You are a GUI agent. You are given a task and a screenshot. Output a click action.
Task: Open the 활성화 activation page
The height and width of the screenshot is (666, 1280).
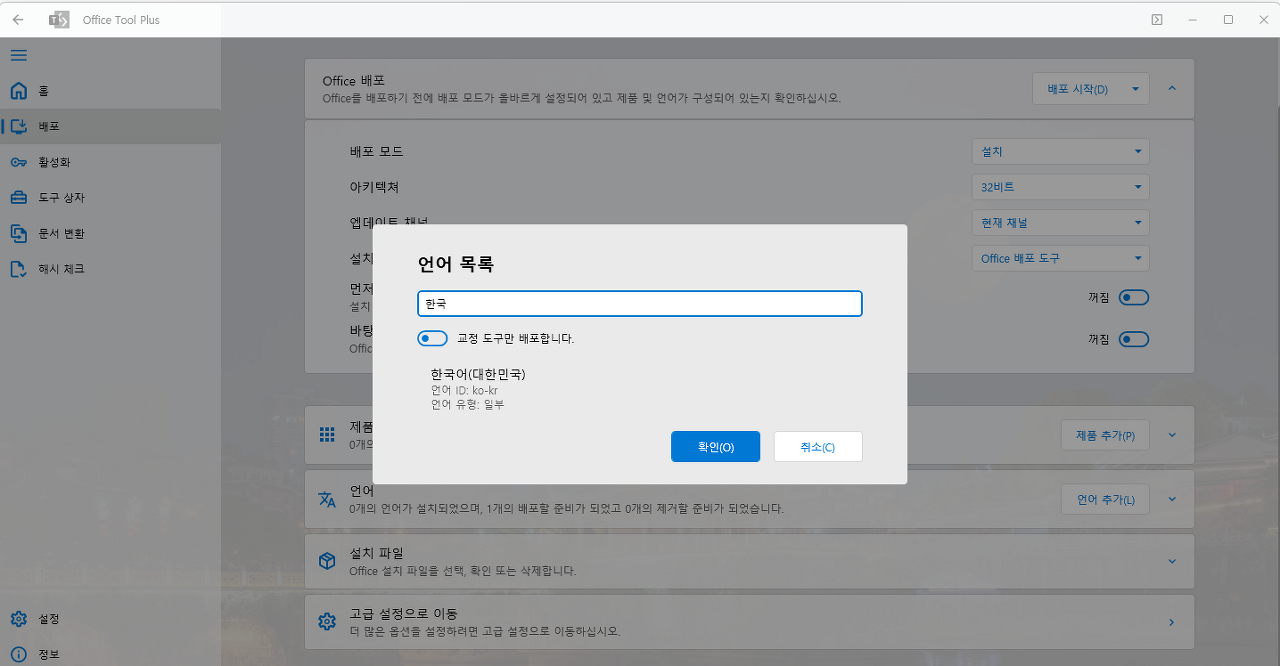click(x=110, y=162)
